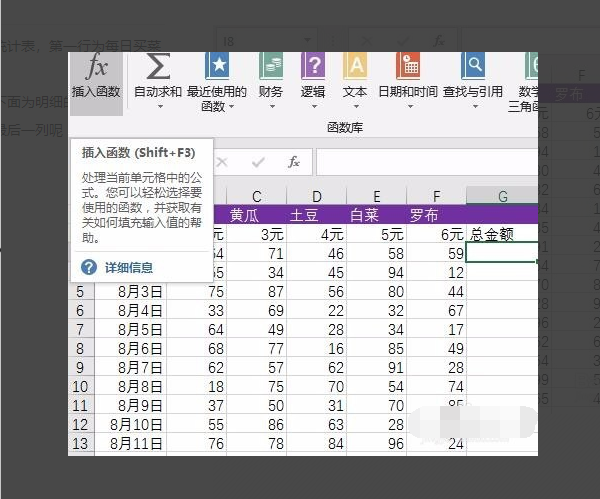Image resolution: width=600 pixels, height=499 pixels.
Task: Expand the dropdown arrow under 财务
Action: (x=270, y=107)
